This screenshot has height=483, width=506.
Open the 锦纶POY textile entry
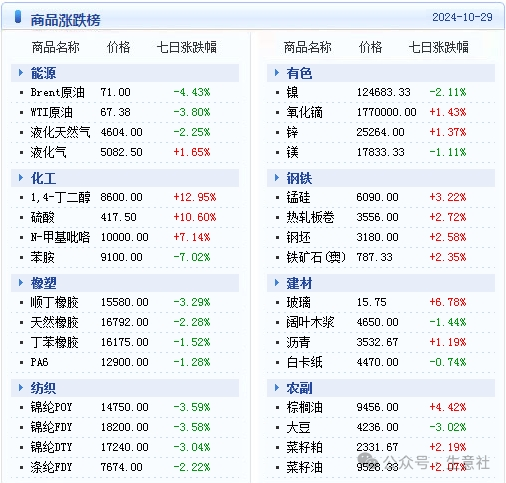tap(51, 407)
